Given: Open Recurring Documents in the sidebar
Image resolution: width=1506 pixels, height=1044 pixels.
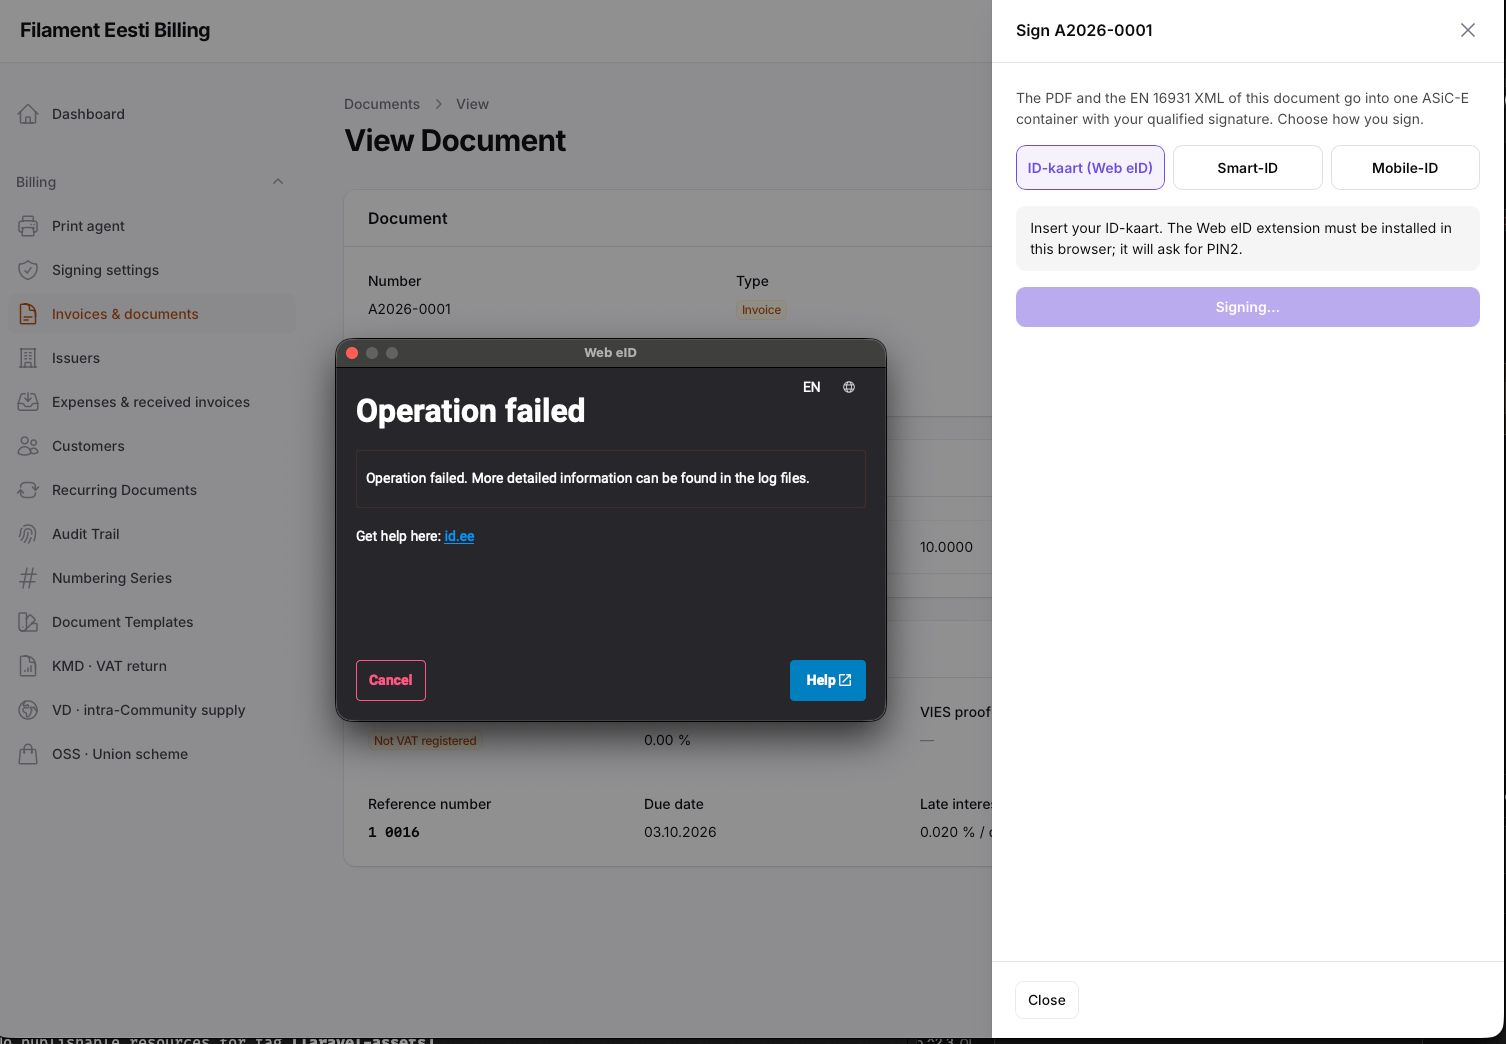Looking at the screenshot, I should pyautogui.click(x=152, y=490).
